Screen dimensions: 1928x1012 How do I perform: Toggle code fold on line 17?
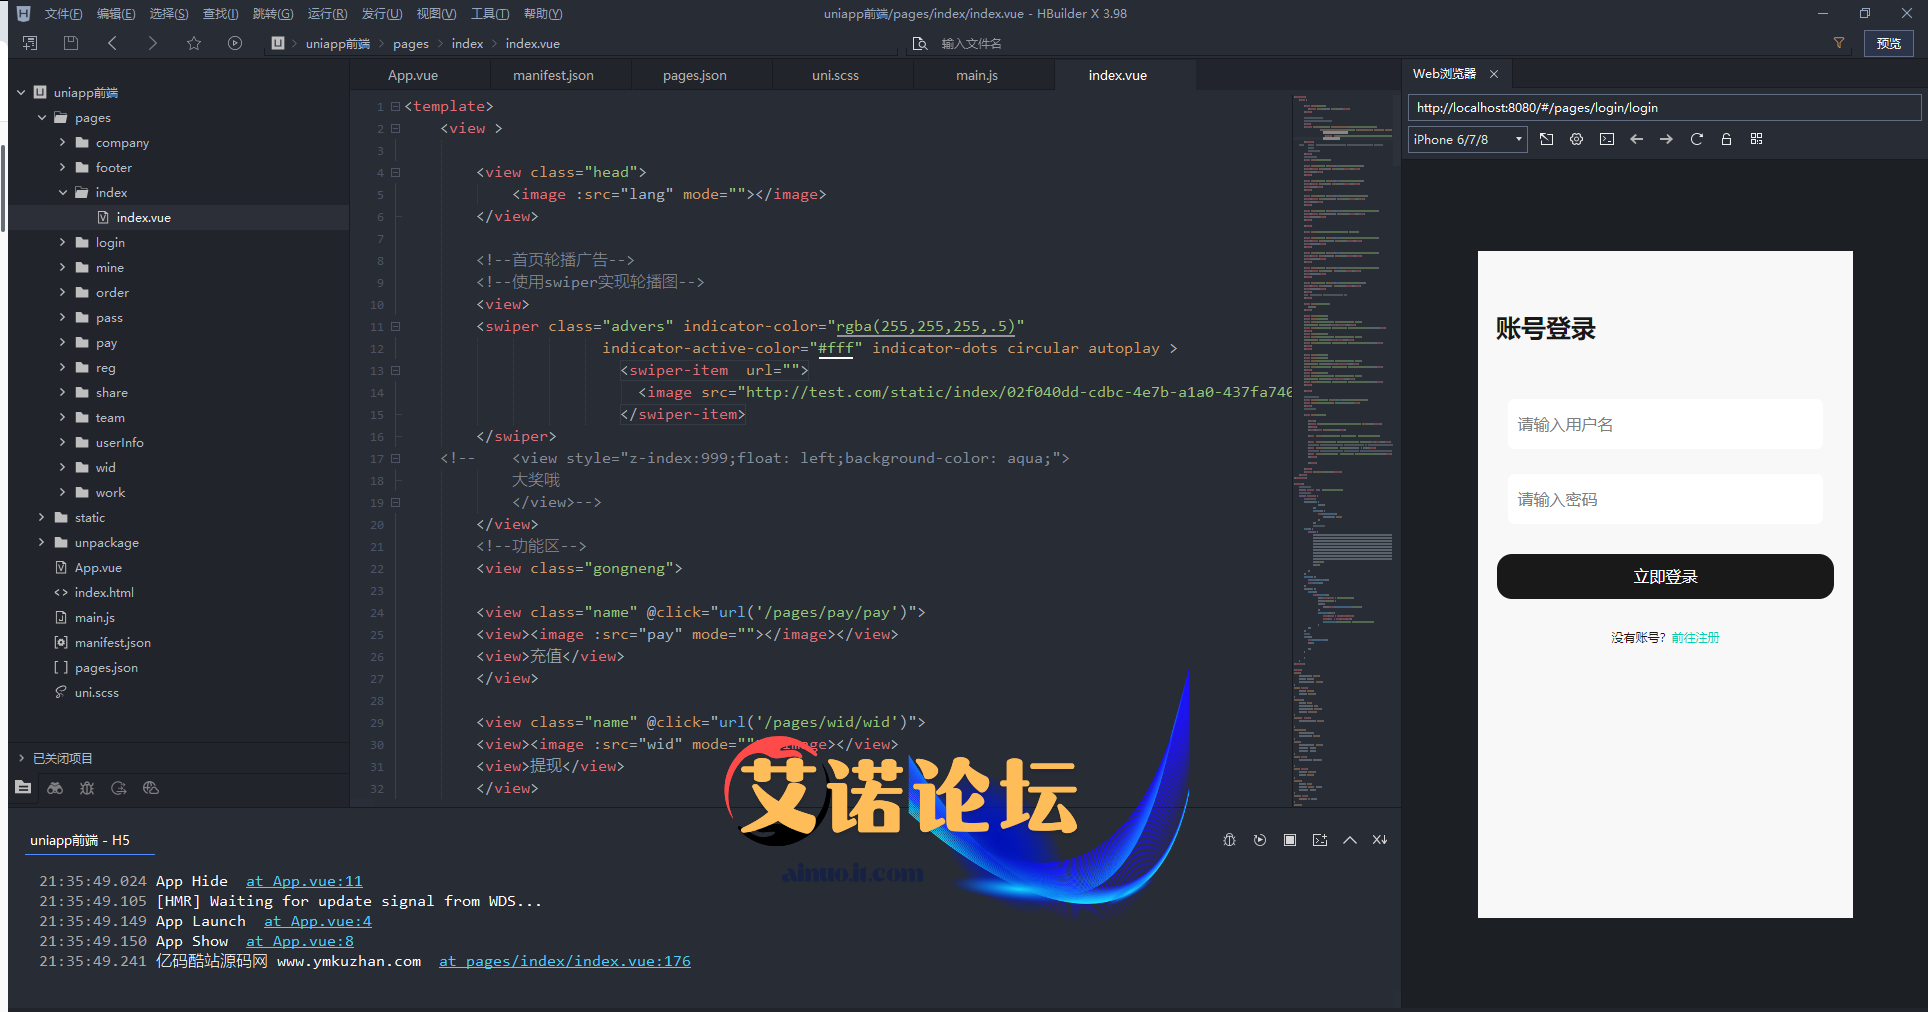click(396, 458)
